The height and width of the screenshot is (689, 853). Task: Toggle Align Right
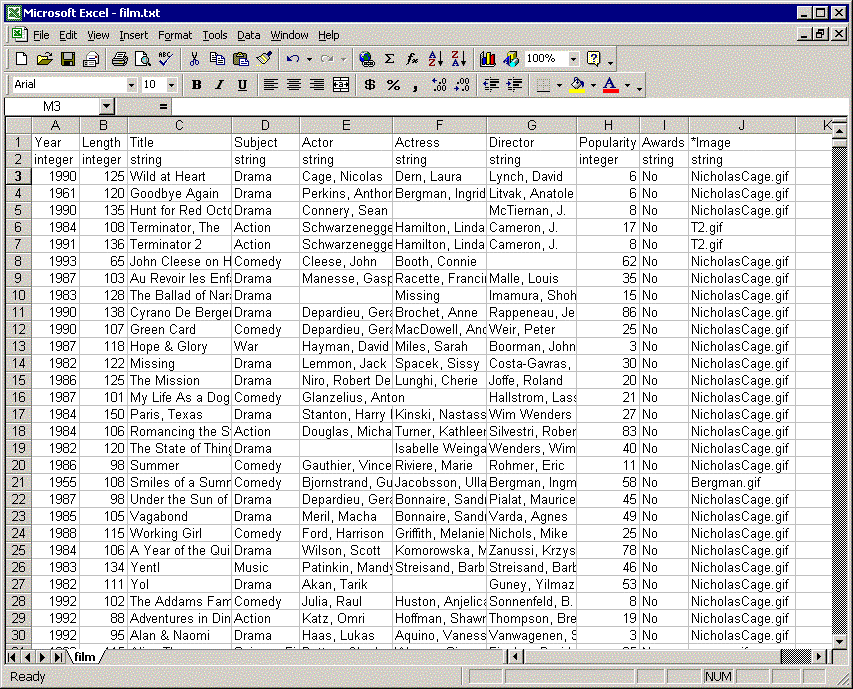[317, 85]
